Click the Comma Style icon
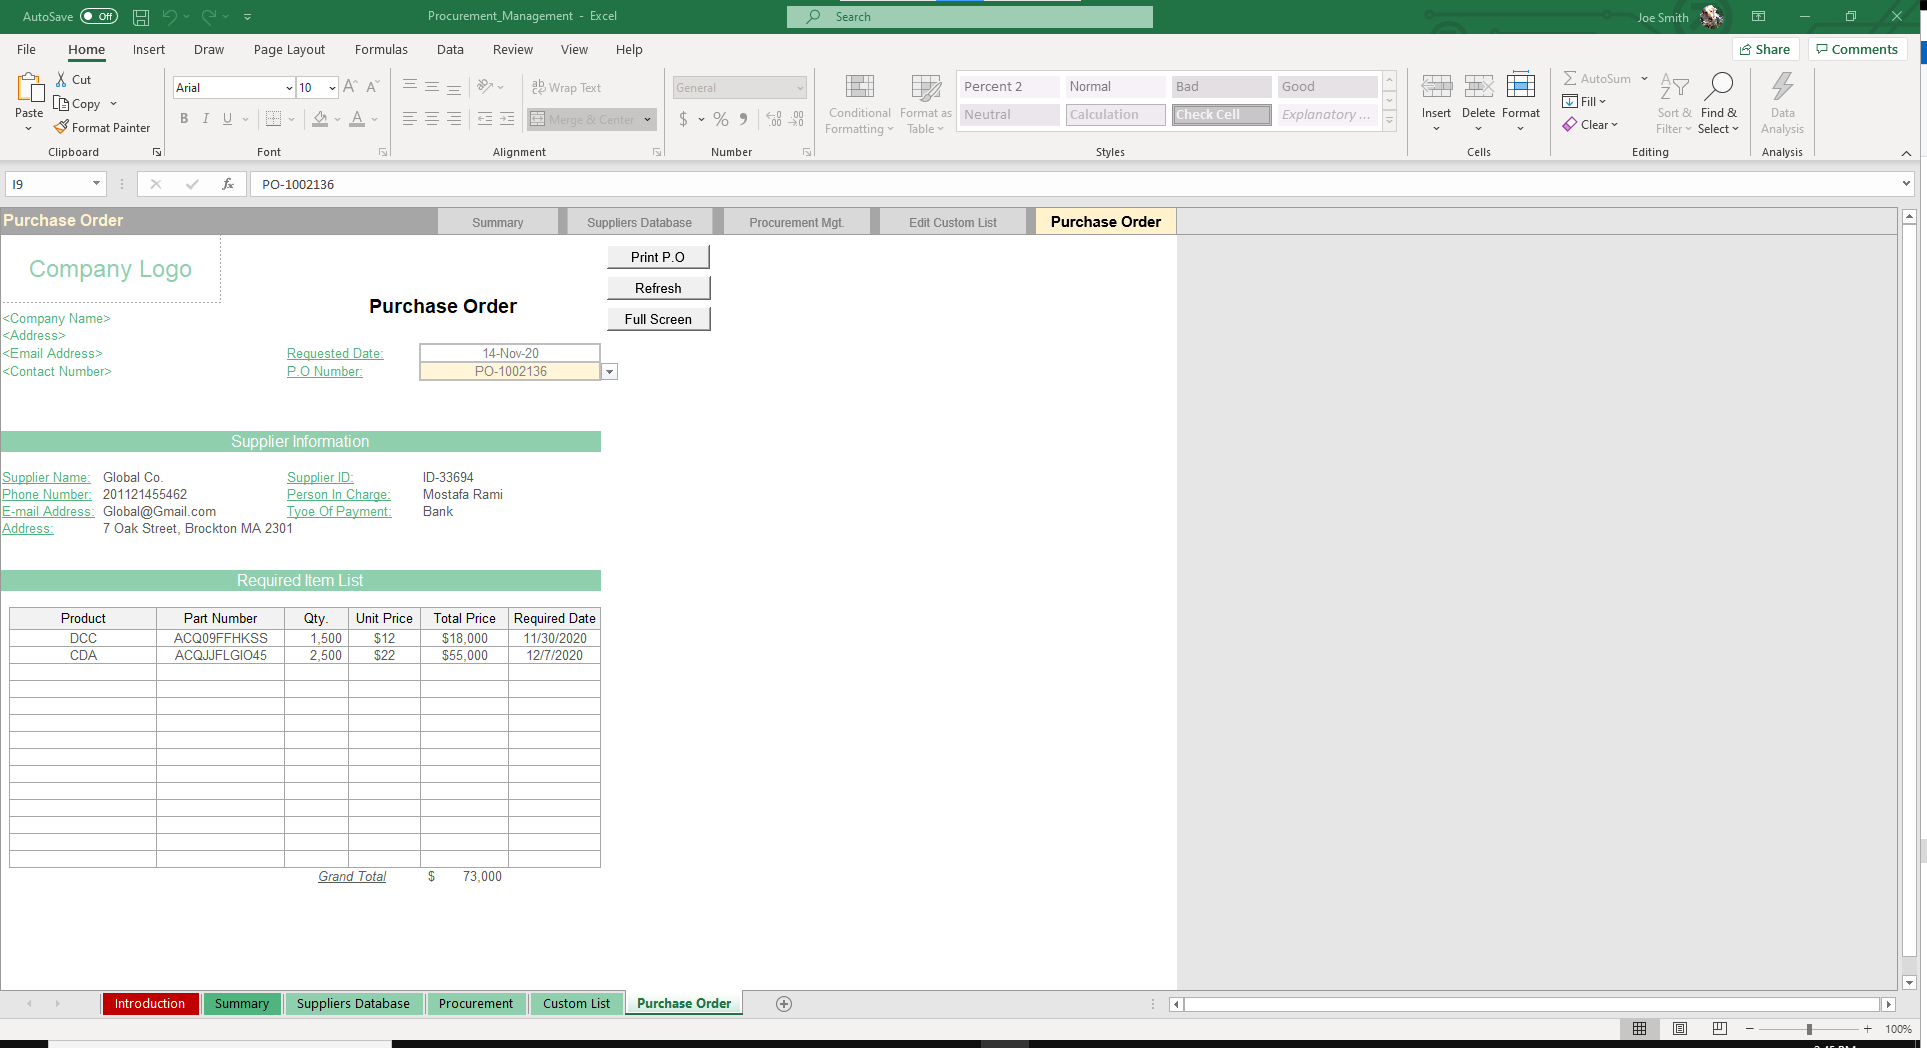 tap(743, 119)
